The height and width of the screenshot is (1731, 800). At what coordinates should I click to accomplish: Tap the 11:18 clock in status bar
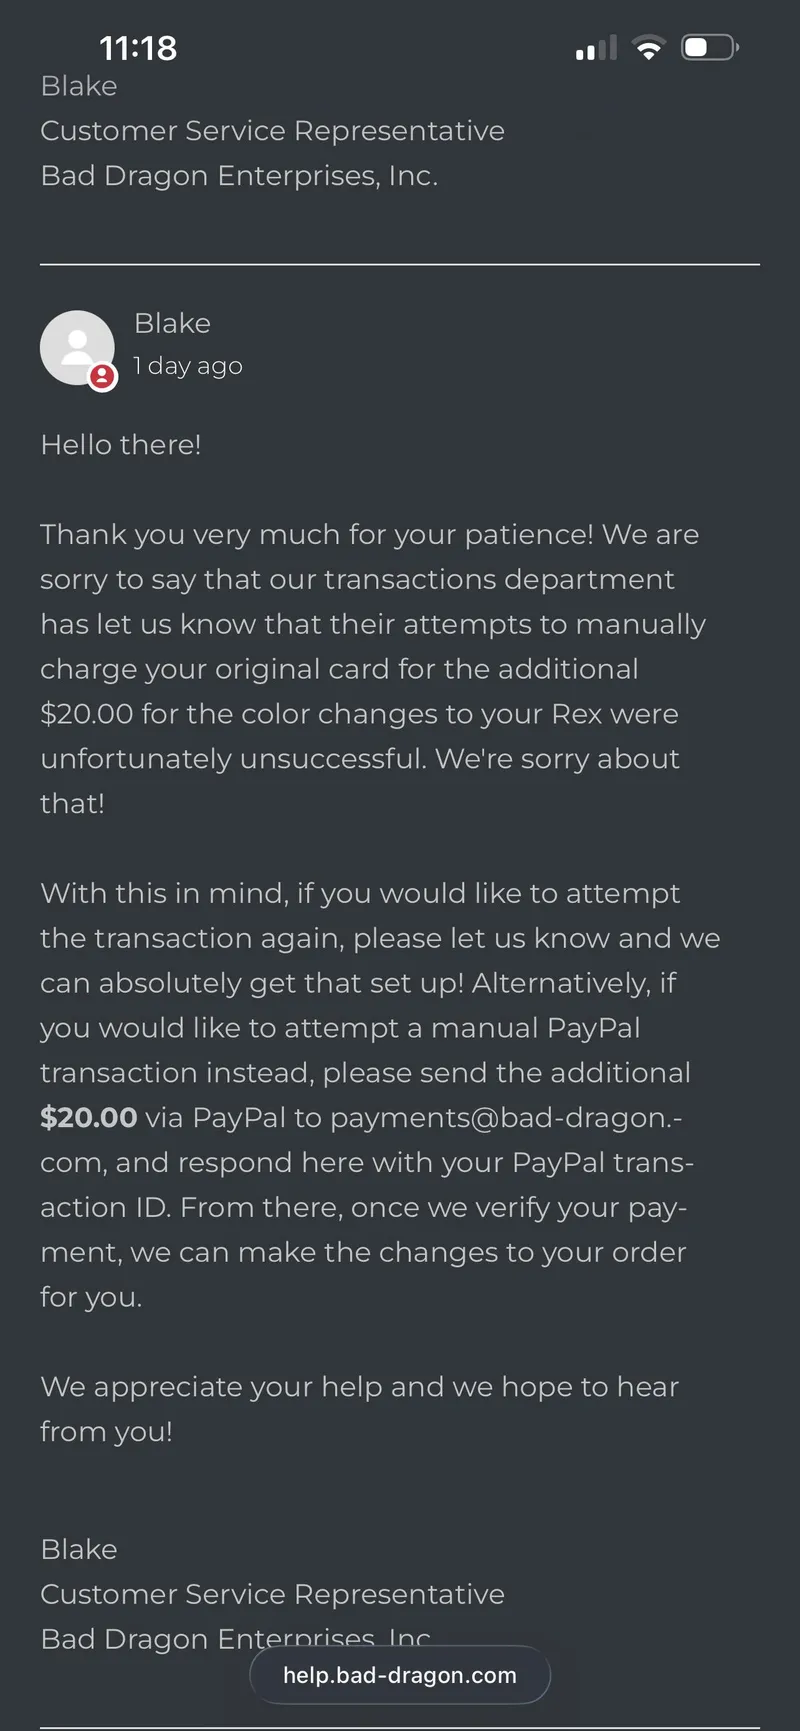click(x=138, y=48)
